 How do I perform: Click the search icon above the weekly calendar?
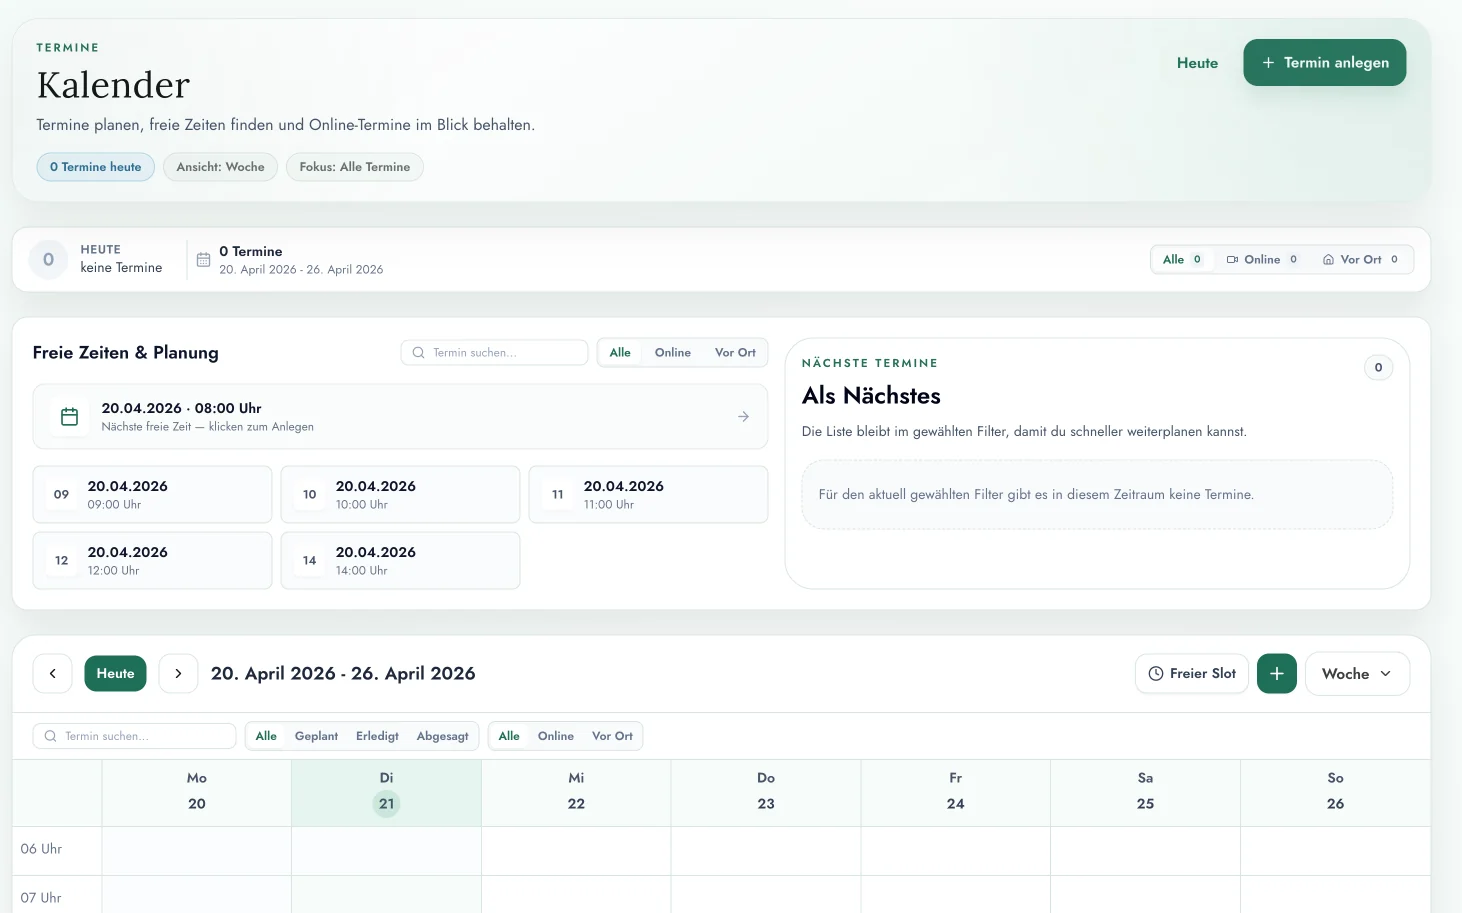50,736
